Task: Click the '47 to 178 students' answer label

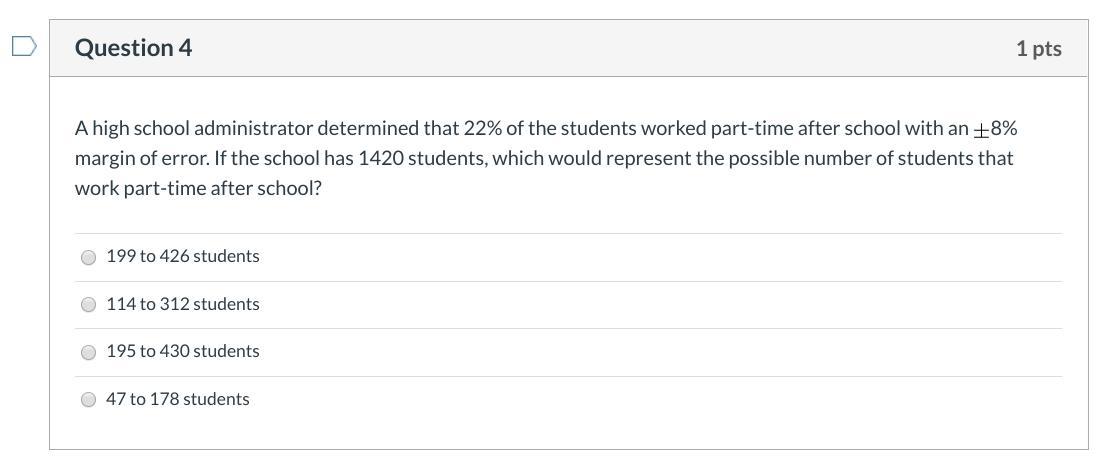Action: 178,399
